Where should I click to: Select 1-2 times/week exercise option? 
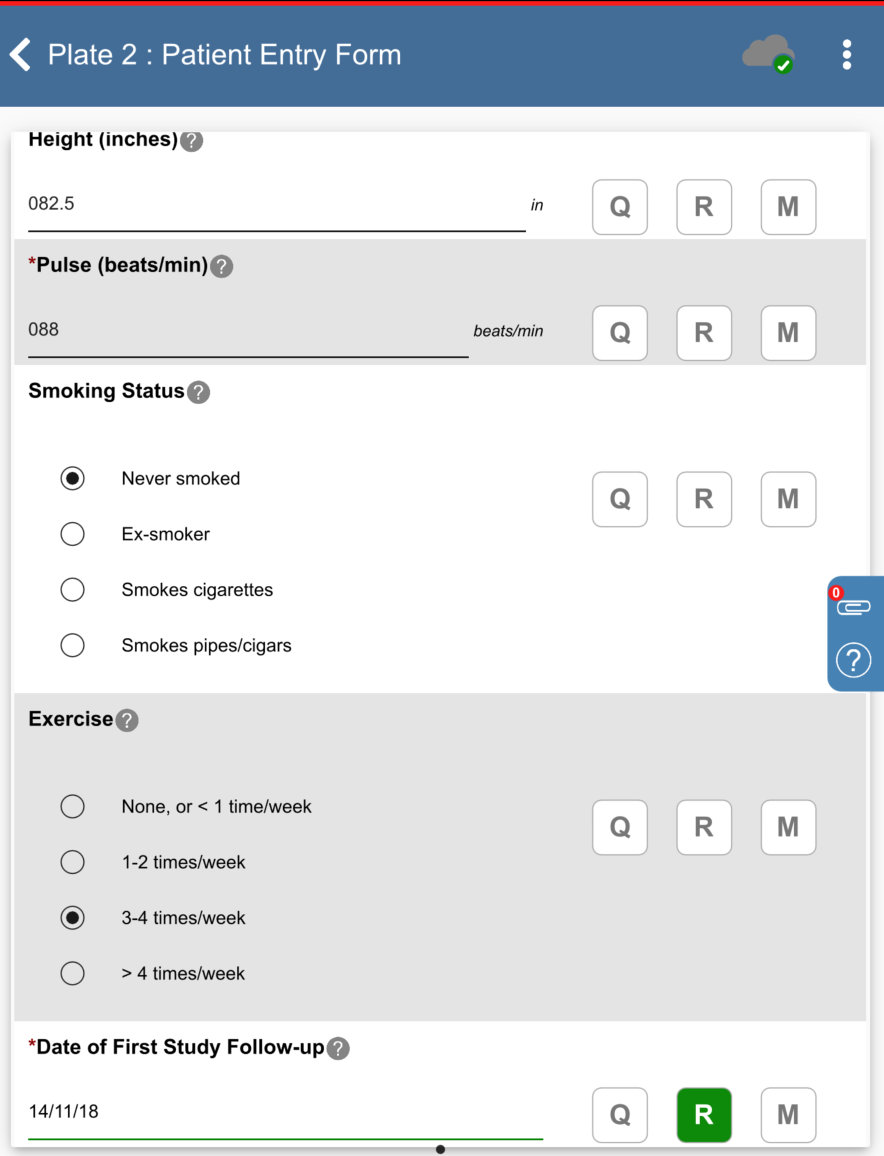coord(72,862)
